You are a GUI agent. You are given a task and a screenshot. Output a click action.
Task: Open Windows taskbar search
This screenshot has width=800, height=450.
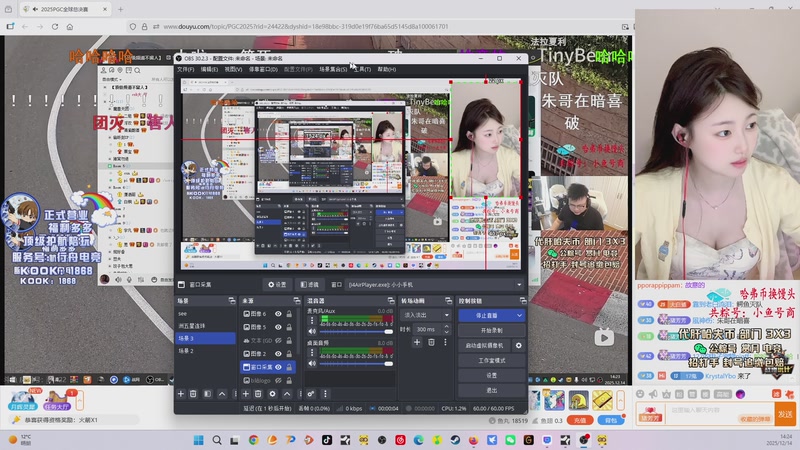[x=217, y=440]
